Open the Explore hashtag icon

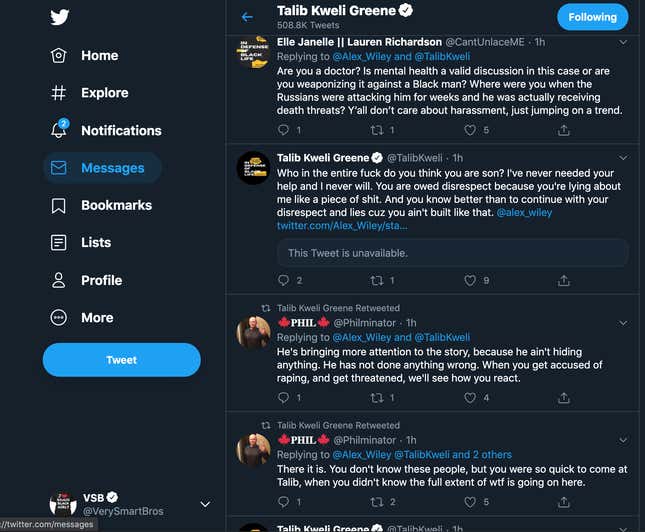point(58,93)
